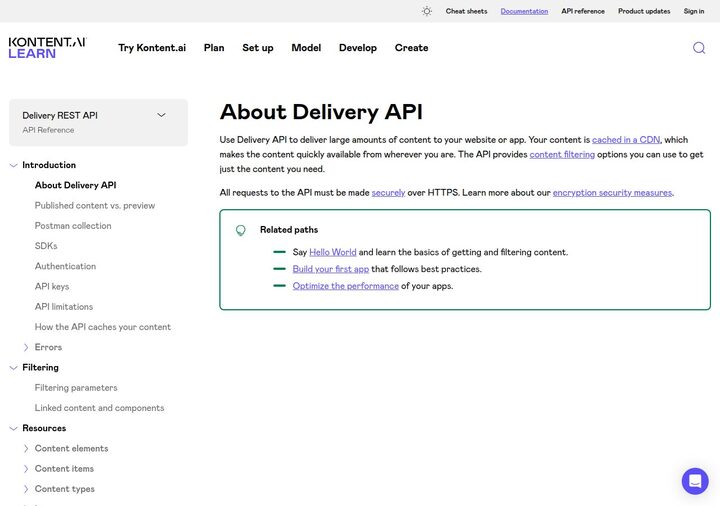Open Published content vs. preview
This screenshot has height=506, width=720.
point(95,206)
